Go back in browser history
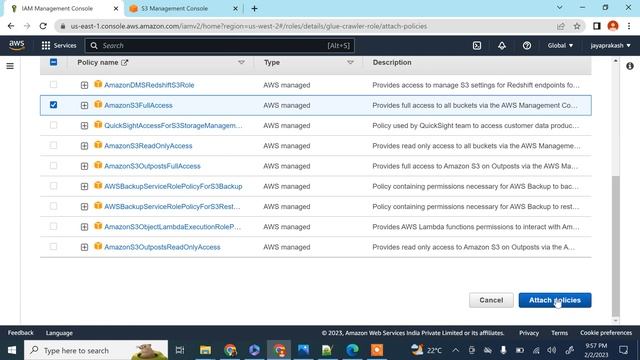 click(x=11, y=26)
